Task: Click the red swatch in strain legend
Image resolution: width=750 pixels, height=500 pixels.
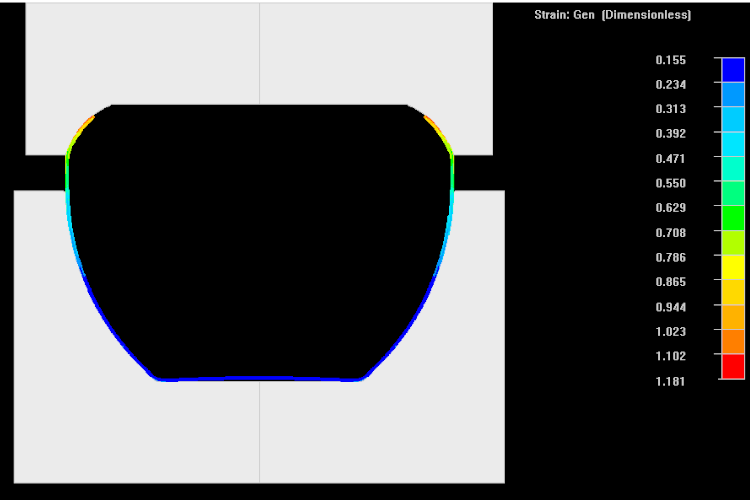Action: [x=733, y=367]
